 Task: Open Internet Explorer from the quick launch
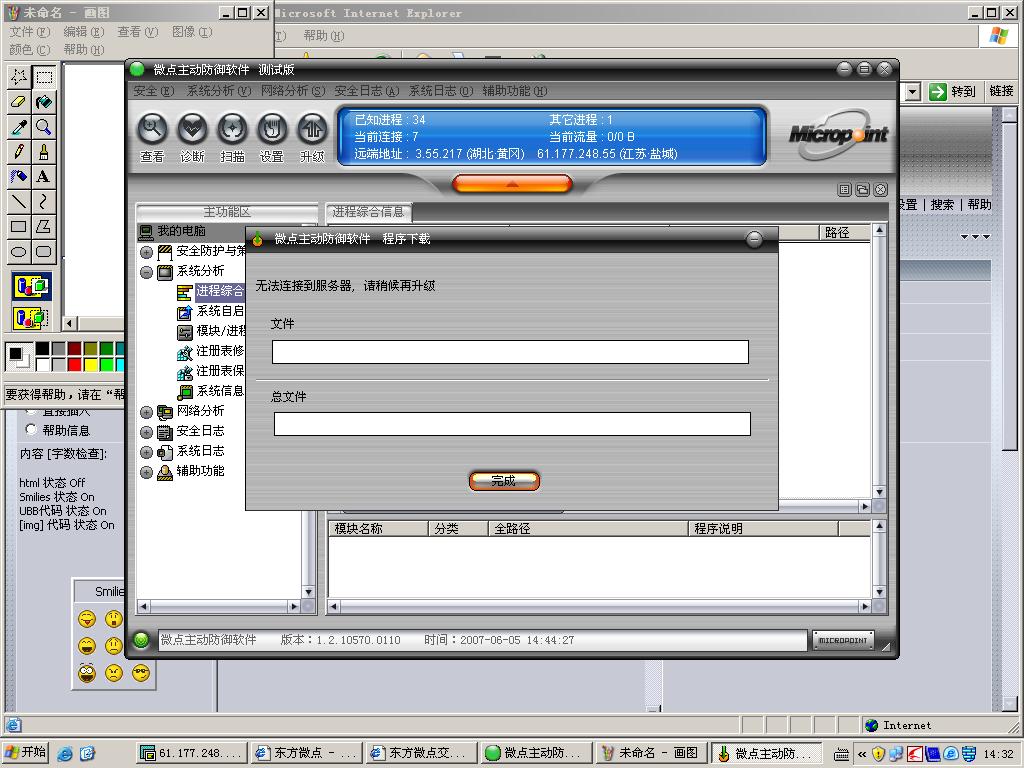coord(65,753)
